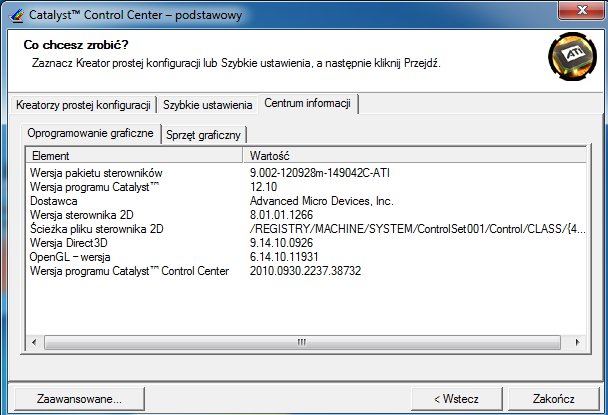This screenshot has height=415, width=608.
Task: Select the Centrum informacji tab
Action: (x=307, y=104)
